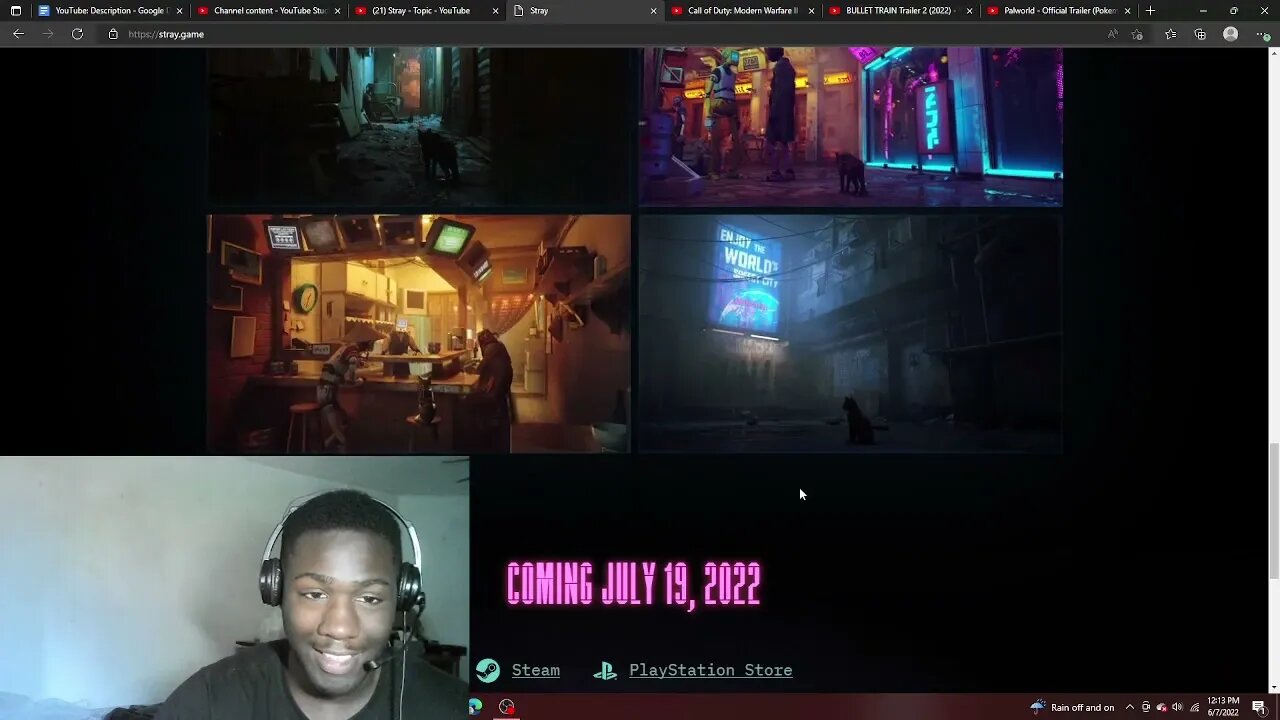Open the tab actions menu icon
The image size is (1280, 720).
tap(15, 11)
